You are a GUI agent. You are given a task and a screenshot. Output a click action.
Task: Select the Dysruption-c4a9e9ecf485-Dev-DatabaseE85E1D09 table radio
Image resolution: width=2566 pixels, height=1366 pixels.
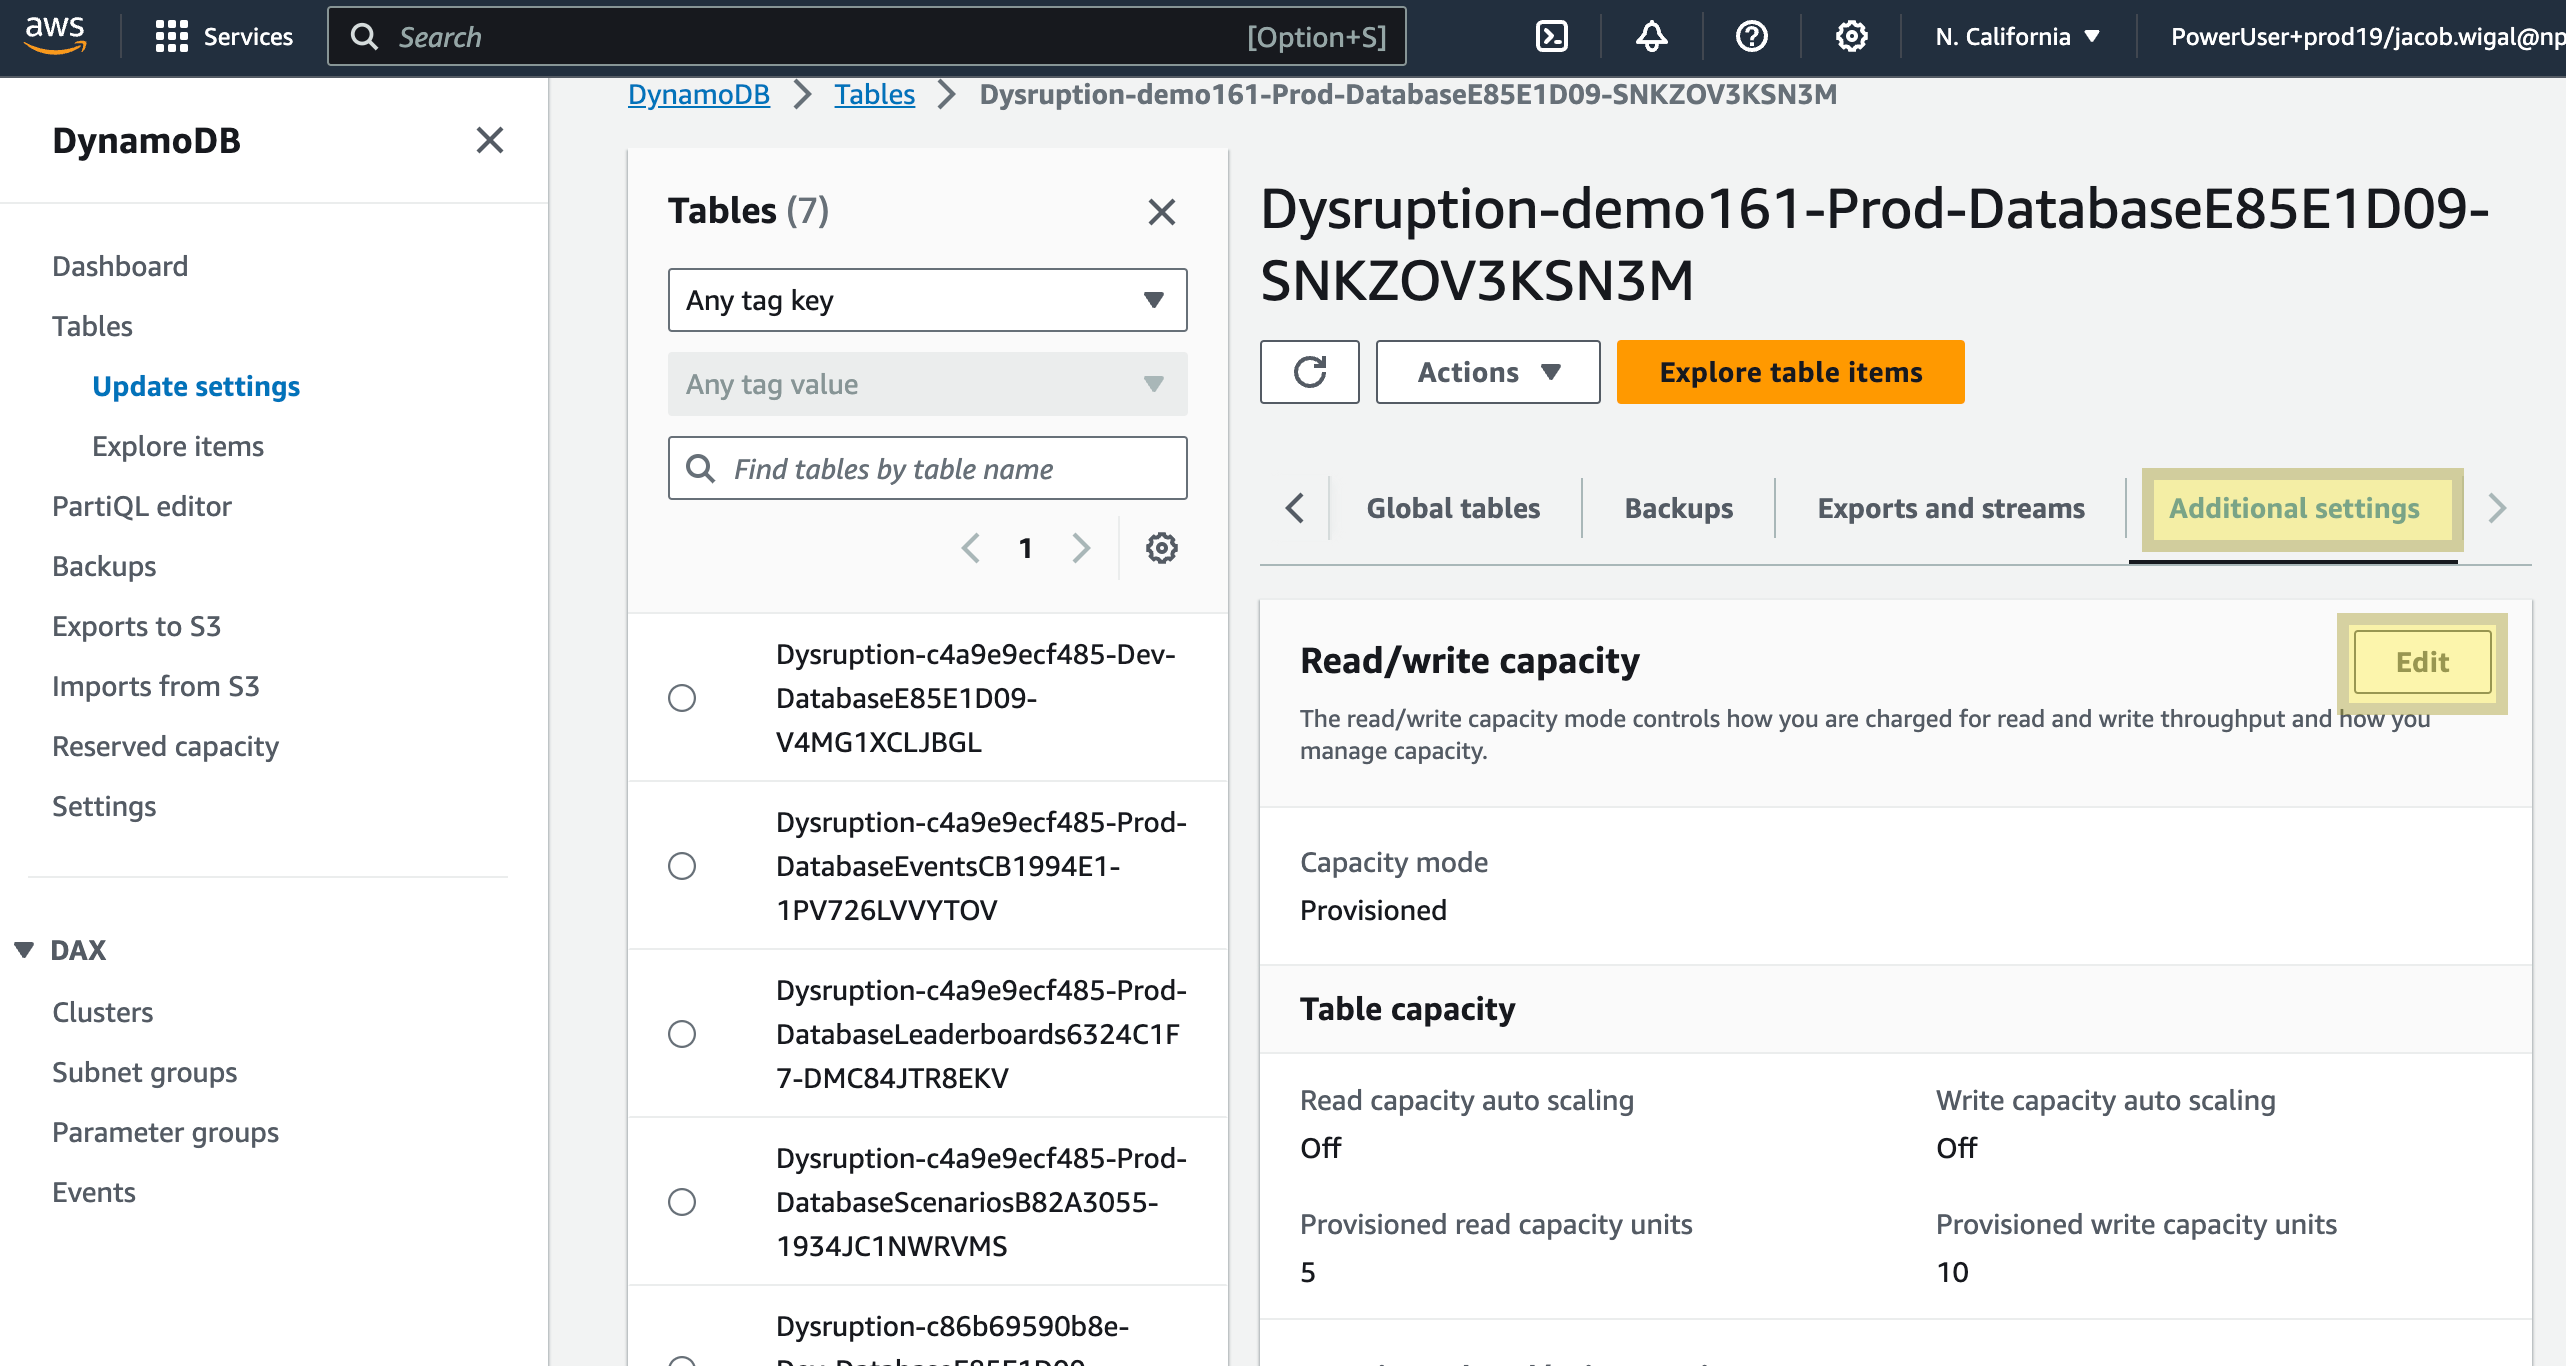(682, 698)
